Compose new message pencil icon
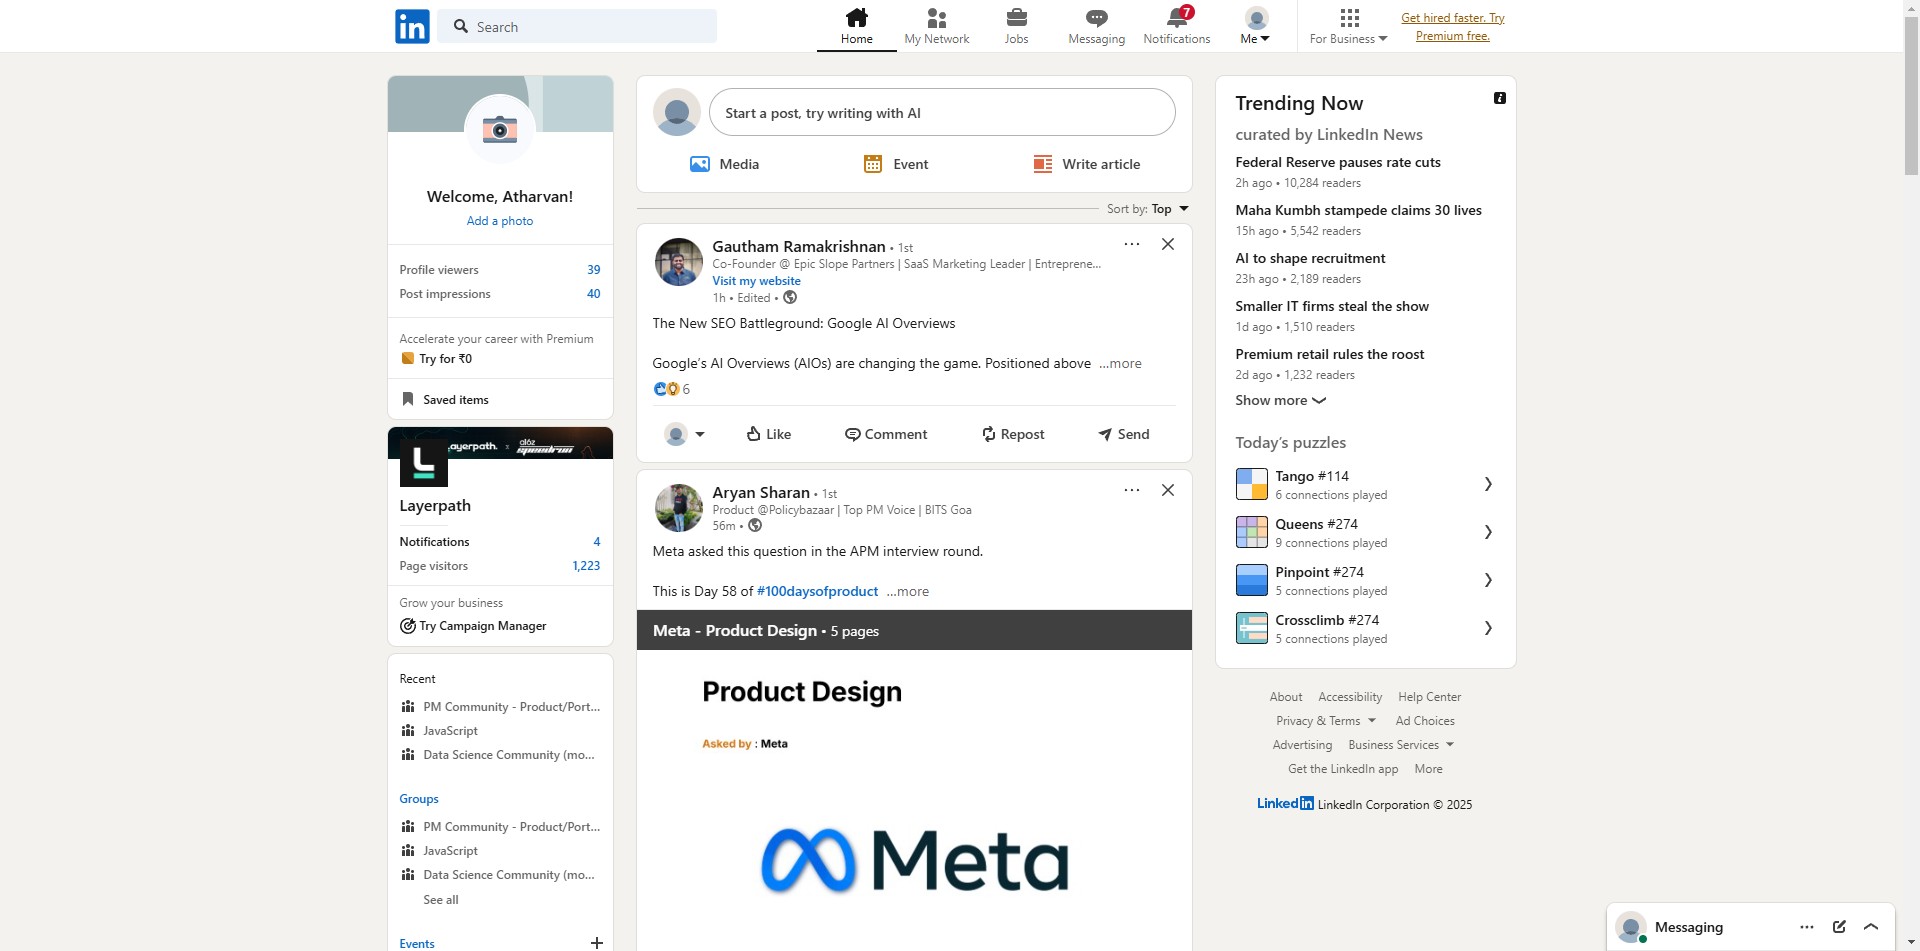This screenshot has width=1920, height=951. (x=1839, y=927)
